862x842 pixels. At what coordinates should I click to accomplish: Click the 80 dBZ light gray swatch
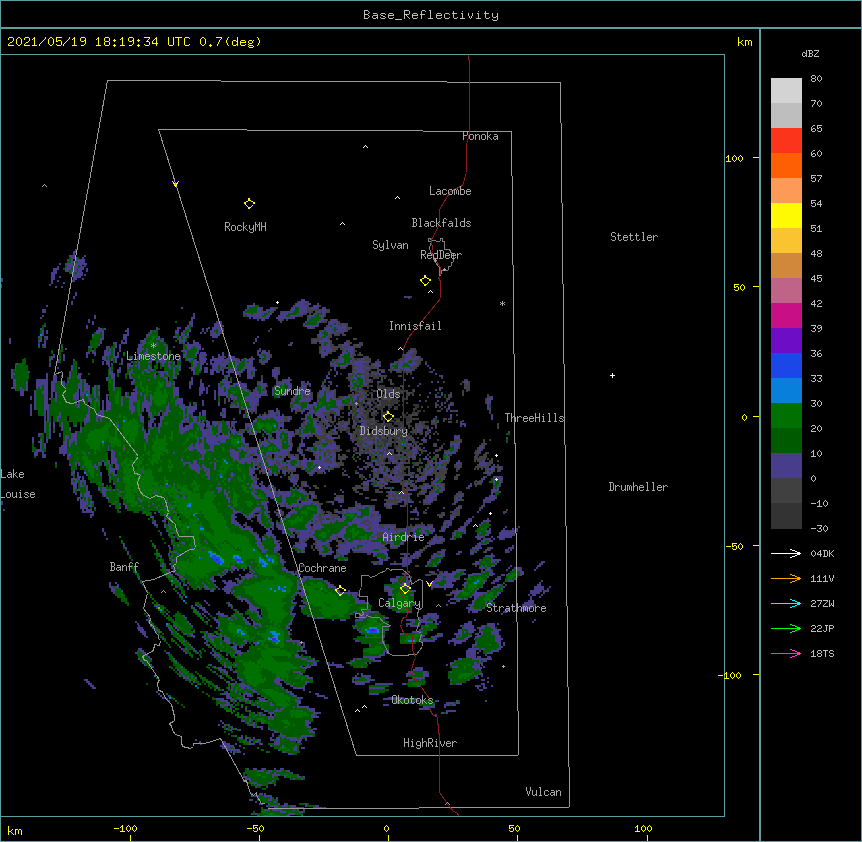786,91
